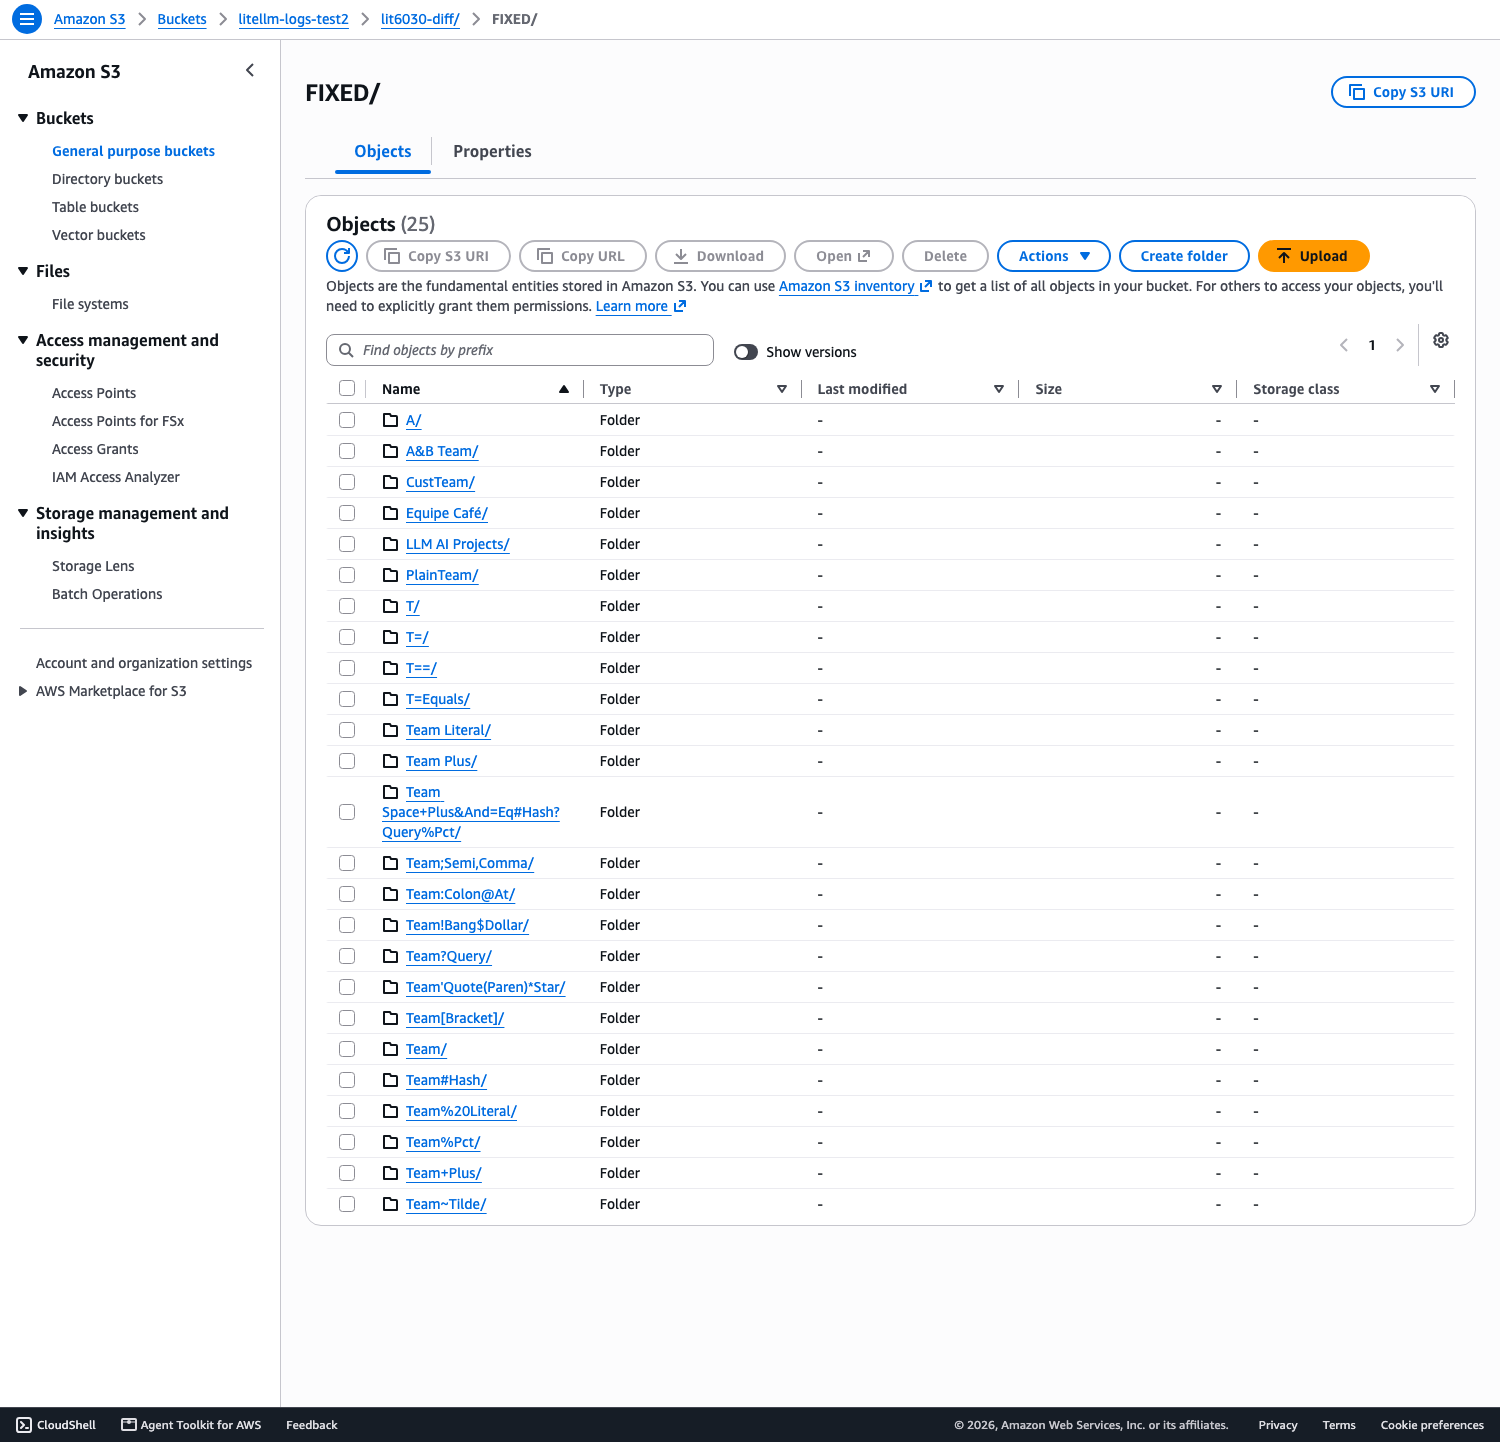Select all objects with header checkbox
Viewport: 1500px width, 1442px height.
[347, 388]
